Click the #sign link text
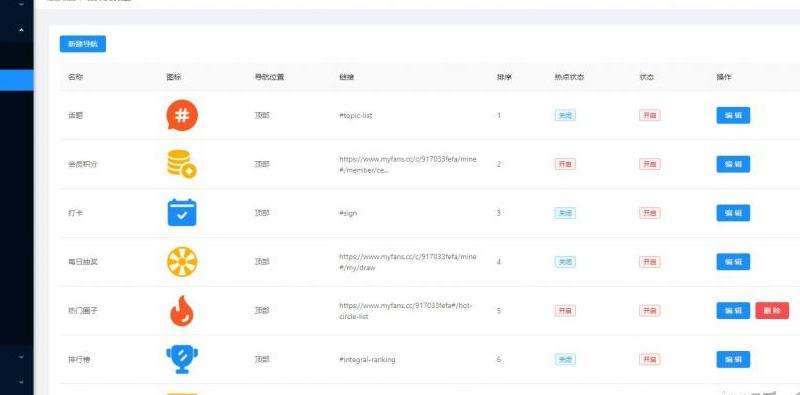Viewport: 800px width, 395px height. pyautogui.click(x=348, y=213)
